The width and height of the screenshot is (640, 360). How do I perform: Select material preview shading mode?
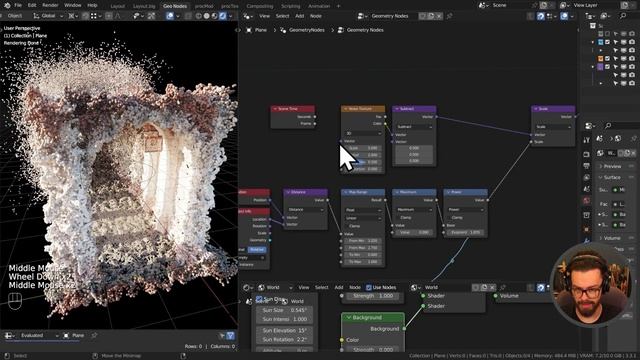(x=215, y=16)
